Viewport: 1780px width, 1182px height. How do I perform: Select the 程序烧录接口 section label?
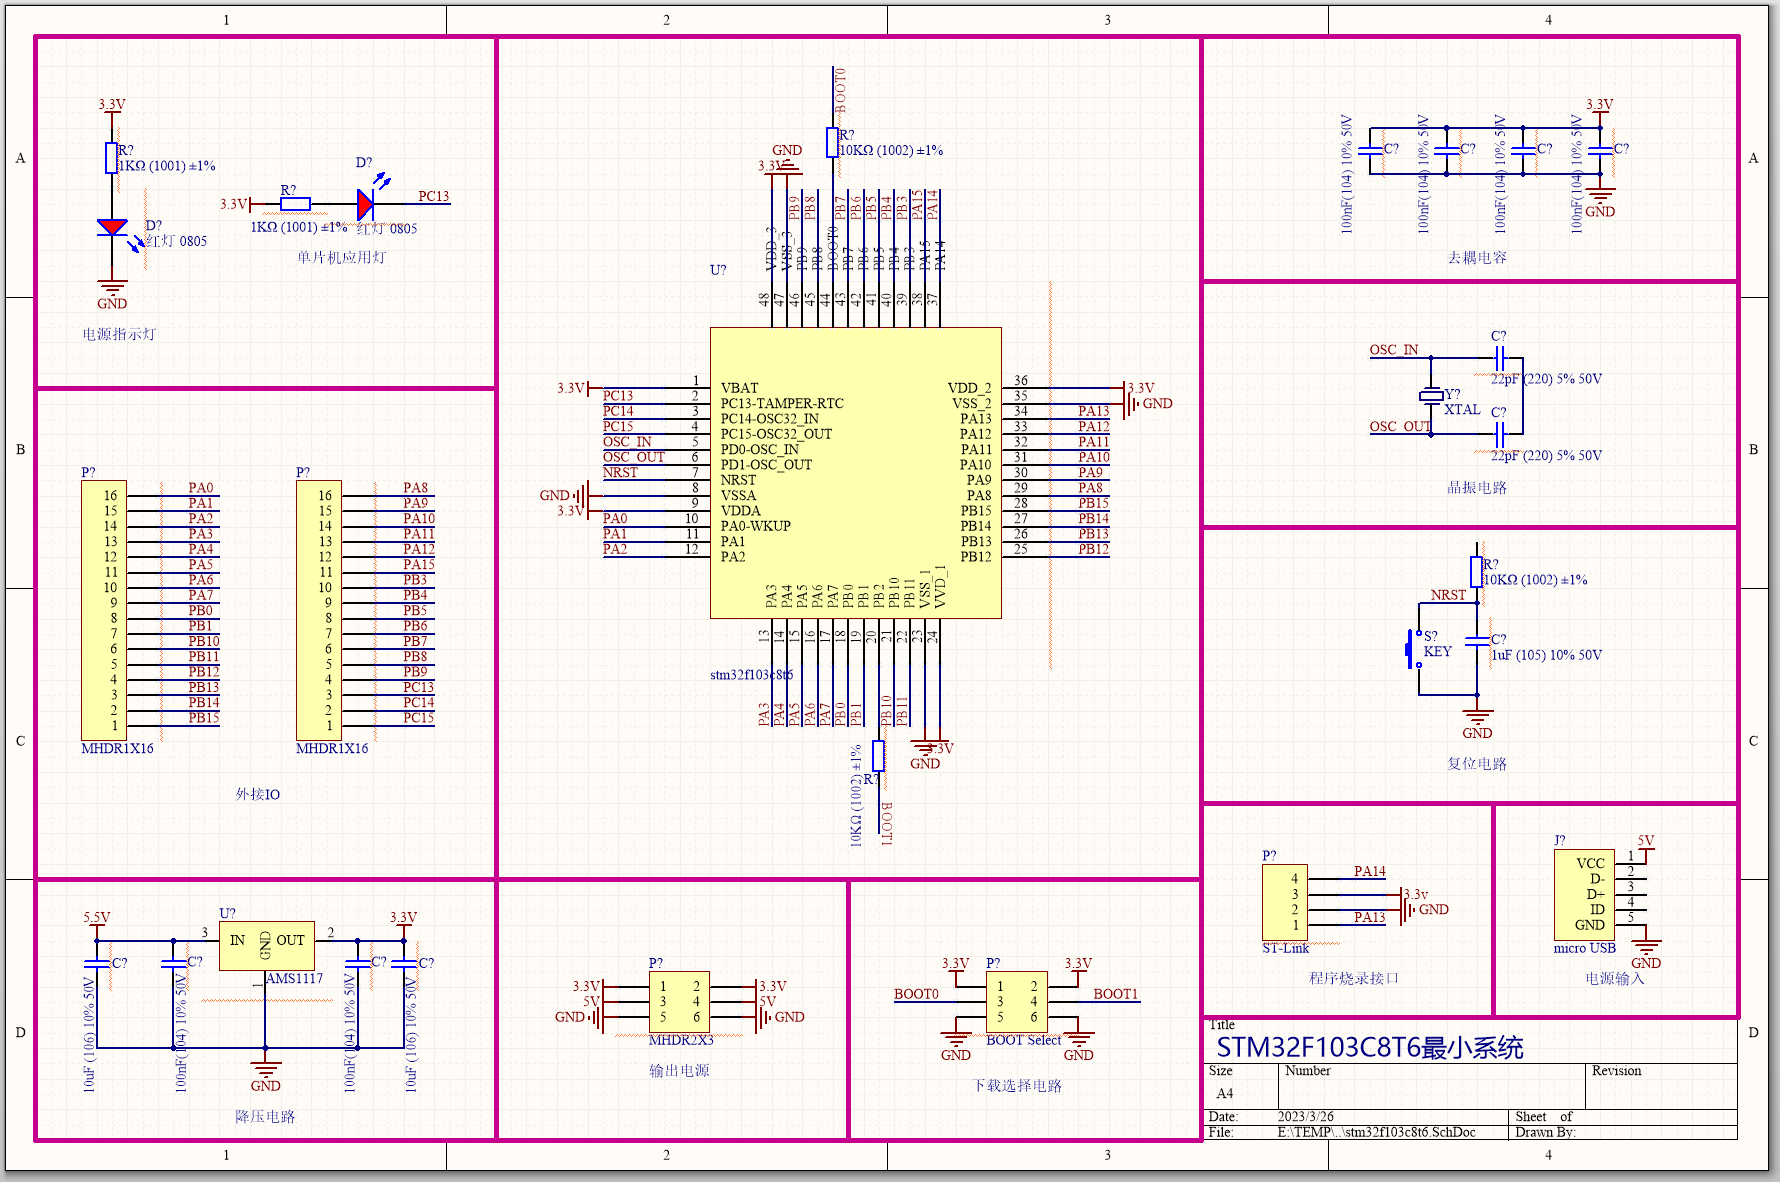point(1354,978)
